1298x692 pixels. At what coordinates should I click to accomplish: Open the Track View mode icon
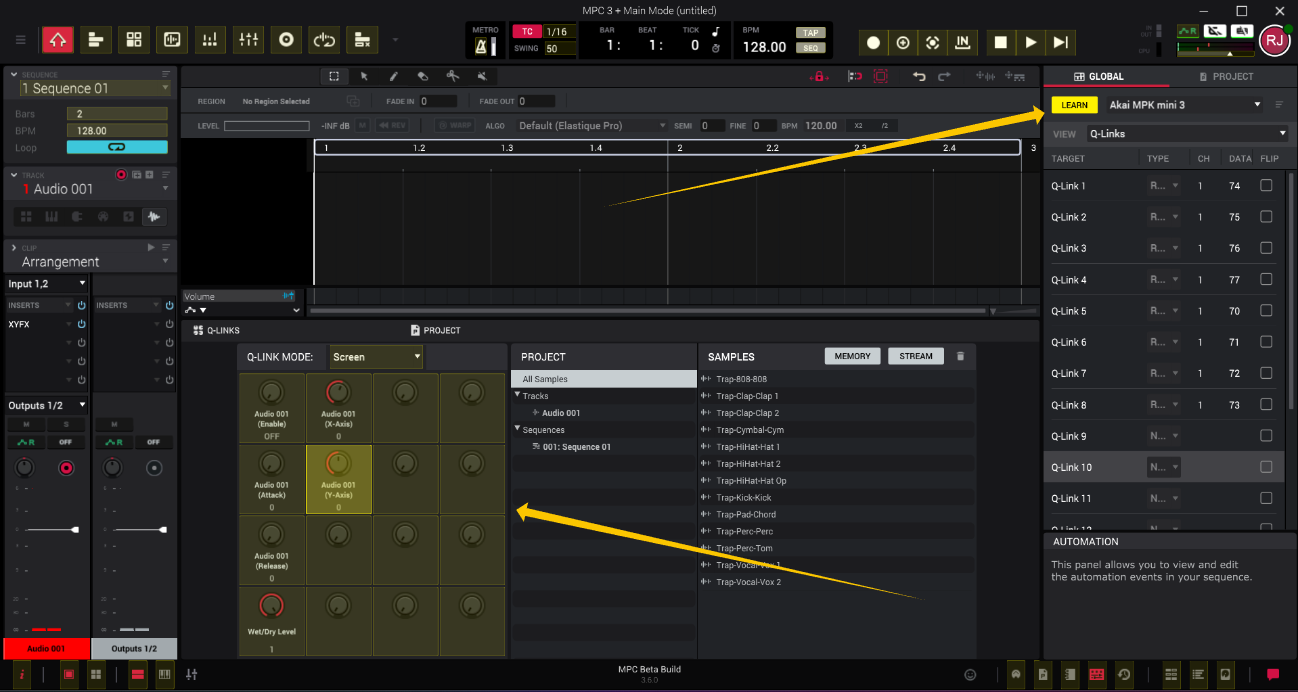pos(95,40)
